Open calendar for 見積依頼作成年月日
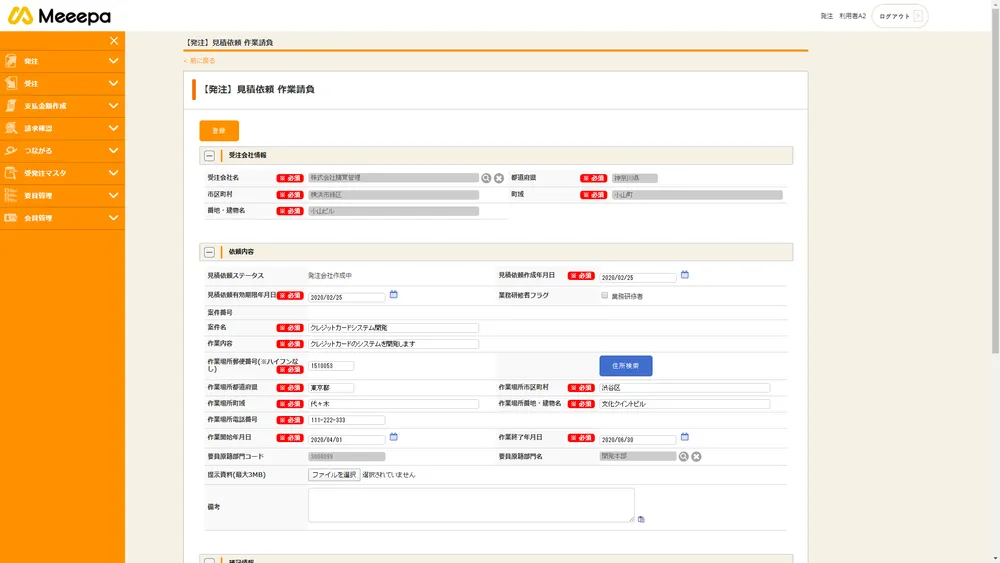This screenshot has height=563, width=1000. (x=684, y=275)
